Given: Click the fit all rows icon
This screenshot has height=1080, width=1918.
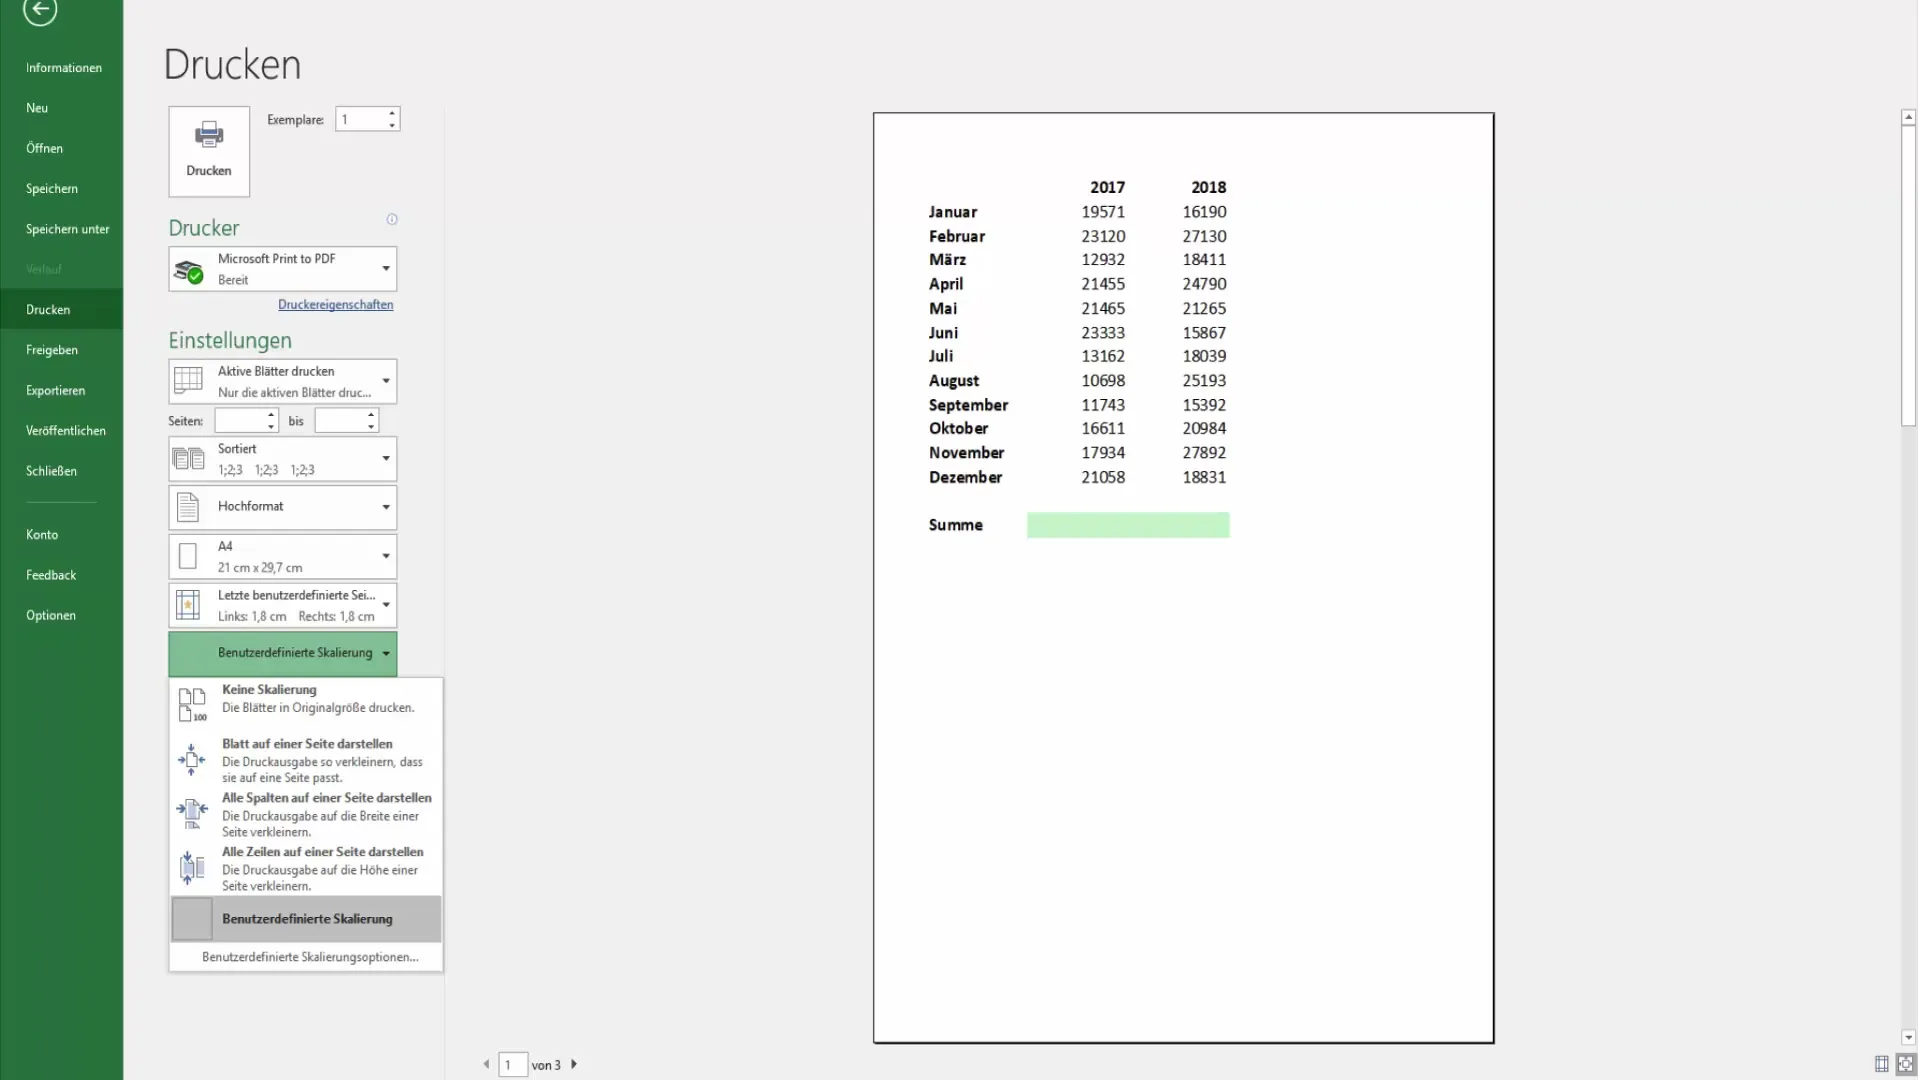Looking at the screenshot, I should [x=192, y=866].
